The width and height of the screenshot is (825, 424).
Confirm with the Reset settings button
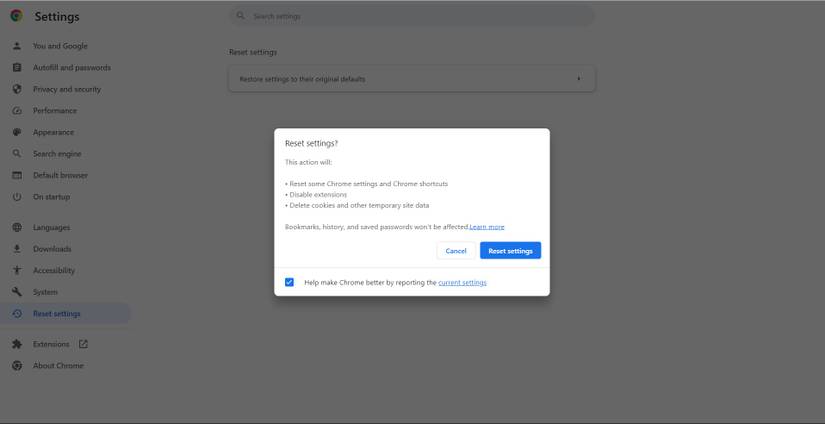click(510, 251)
